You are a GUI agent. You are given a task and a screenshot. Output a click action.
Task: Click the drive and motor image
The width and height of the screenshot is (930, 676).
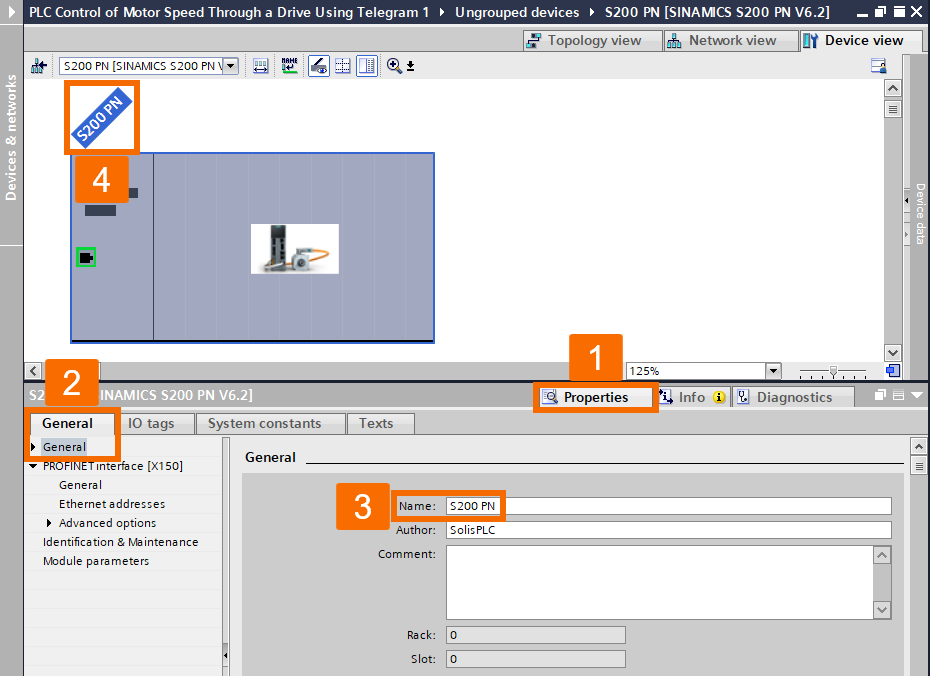[295, 249]
